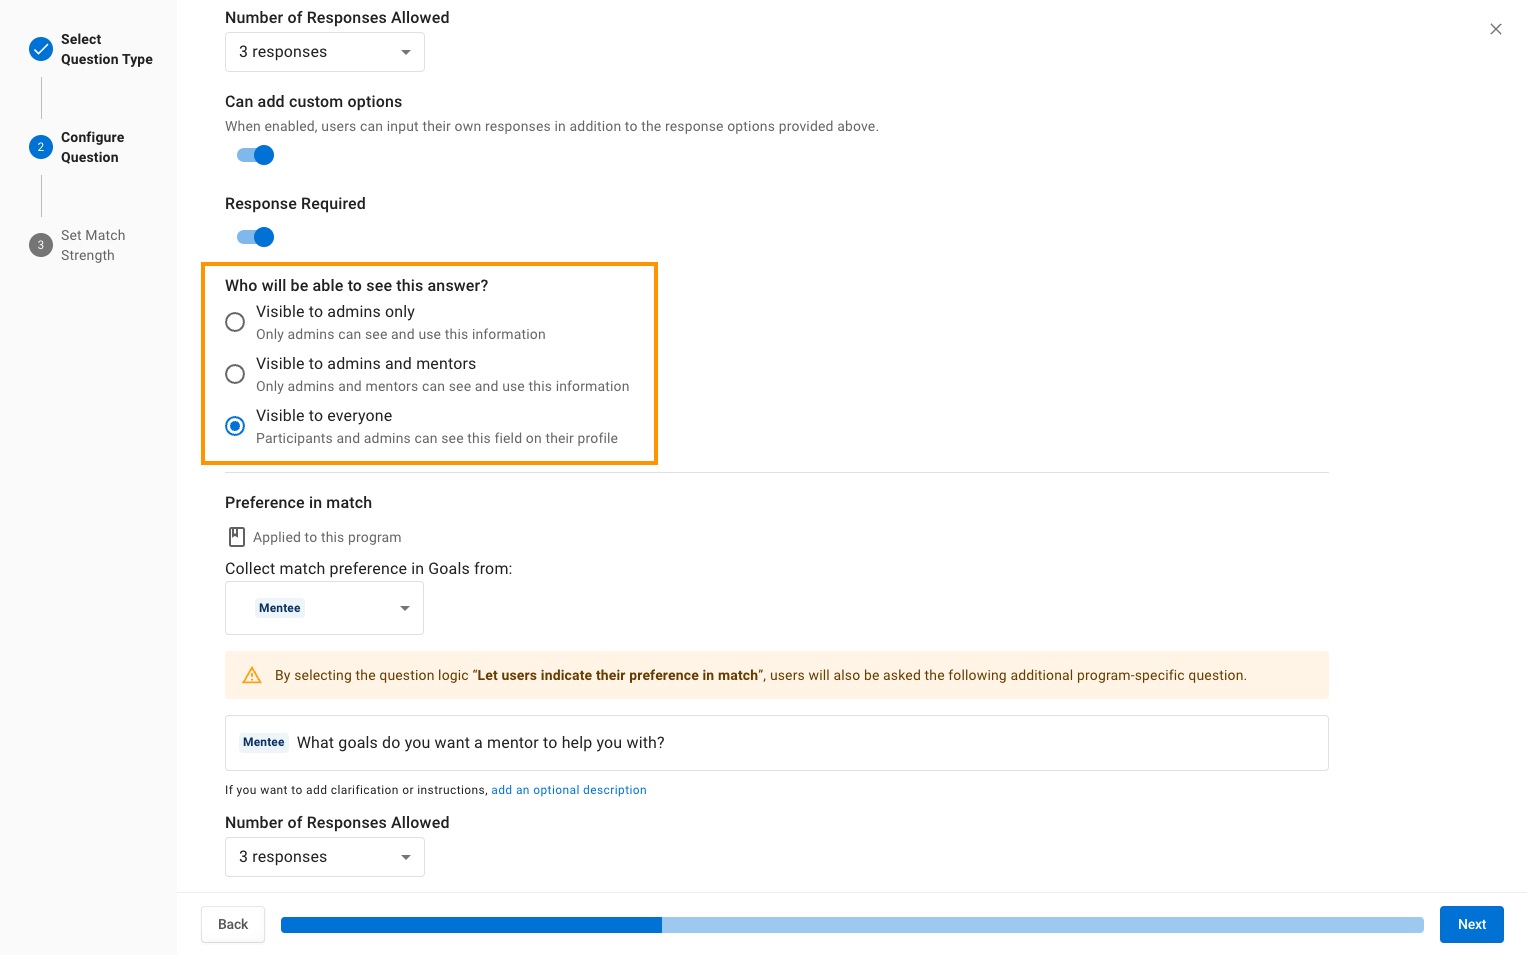
Task: Click the bookmark icon beside Applied to this program
Action: tap(237, 537)
